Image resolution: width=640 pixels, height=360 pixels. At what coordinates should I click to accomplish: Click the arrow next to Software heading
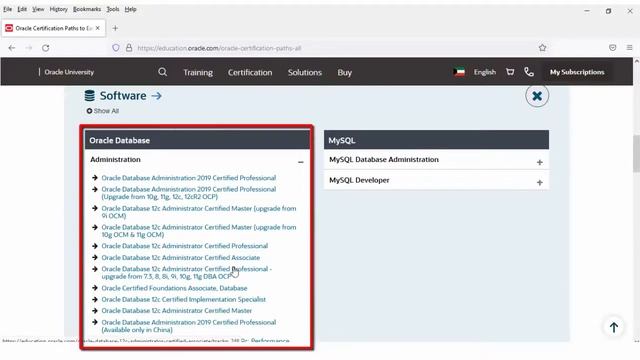157,96
